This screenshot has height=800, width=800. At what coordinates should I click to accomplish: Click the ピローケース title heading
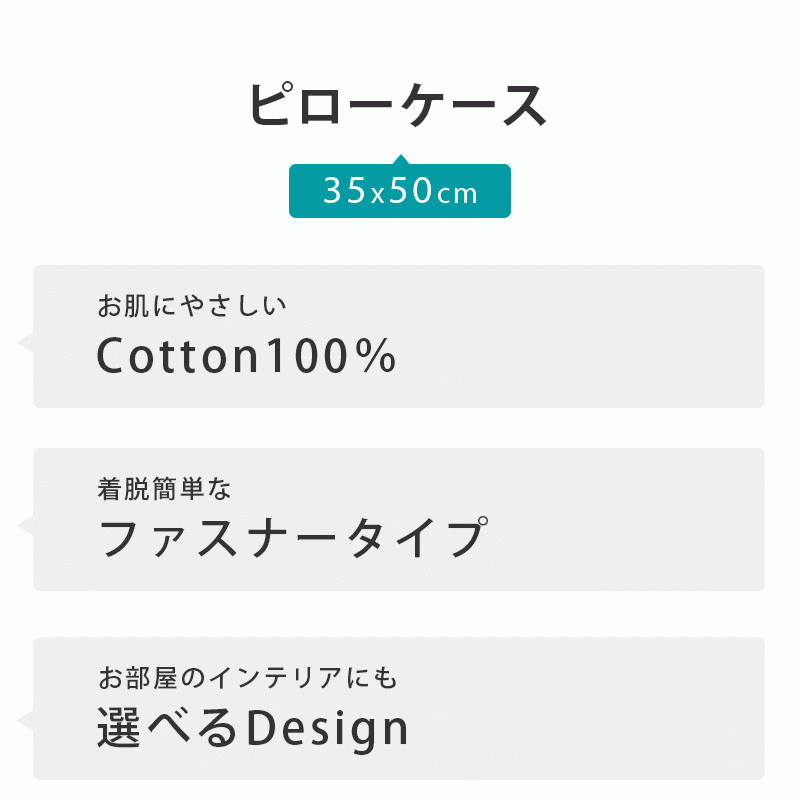coord(398,106)
